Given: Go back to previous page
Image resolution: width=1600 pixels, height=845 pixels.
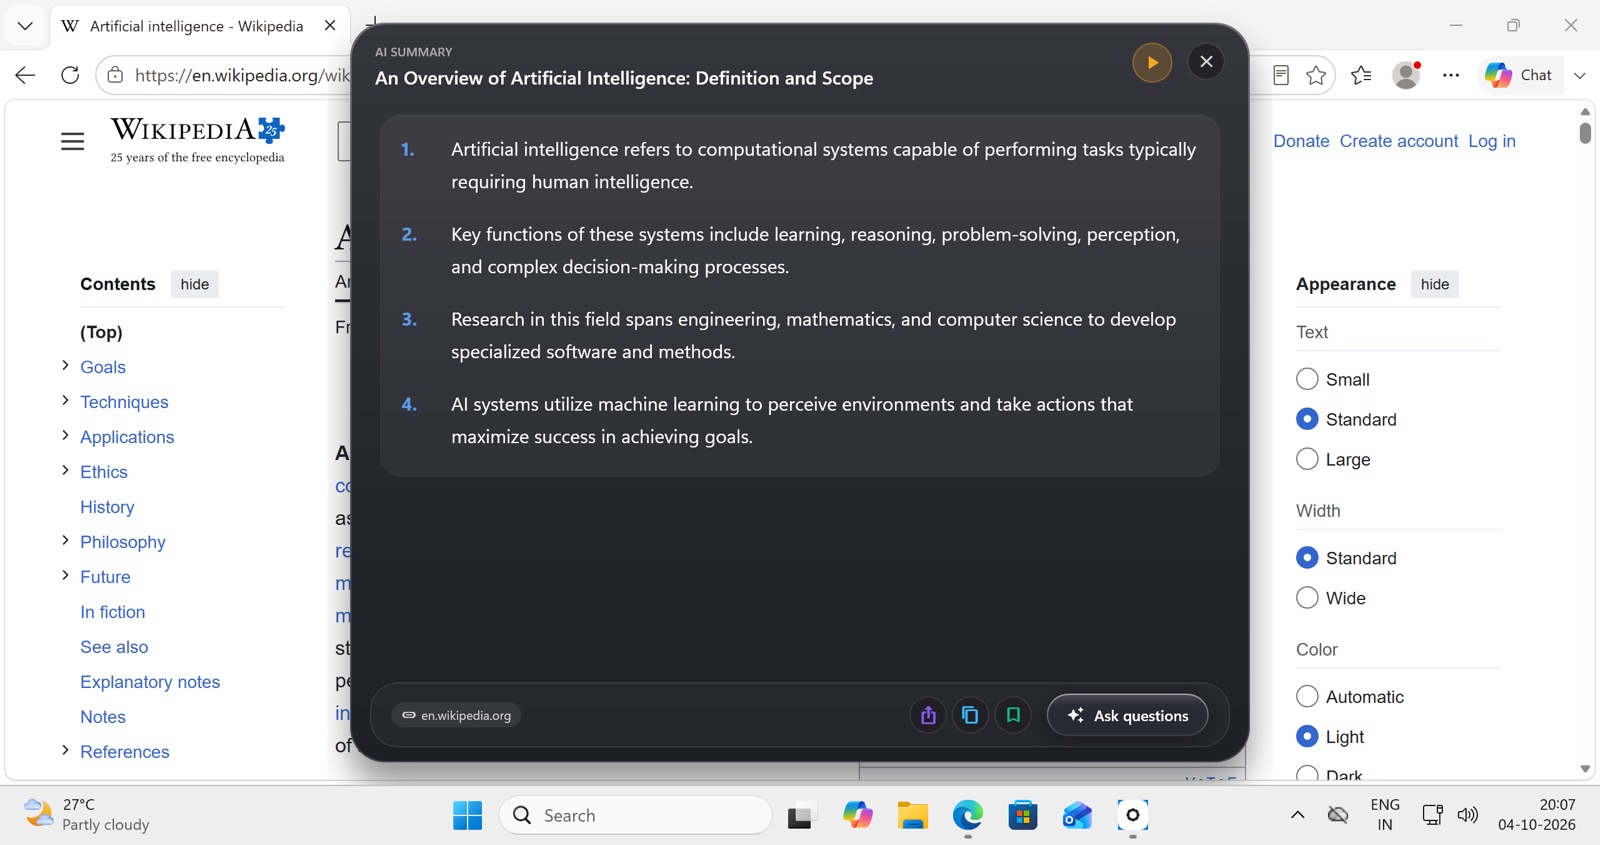Looking at the screenshot, I should coord(25,75).
